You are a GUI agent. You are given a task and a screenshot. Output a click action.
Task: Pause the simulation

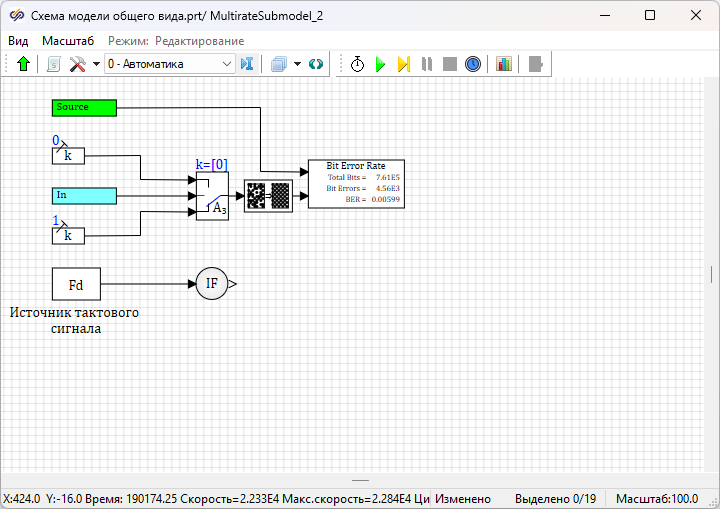click(427, 64)
